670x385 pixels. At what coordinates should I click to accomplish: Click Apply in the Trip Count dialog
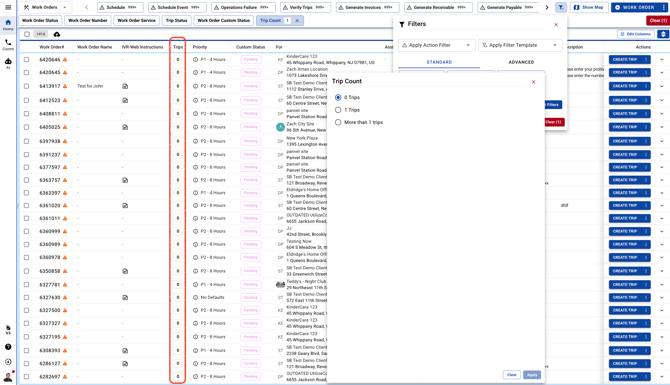pyautogui.click(x=532, y=375)
